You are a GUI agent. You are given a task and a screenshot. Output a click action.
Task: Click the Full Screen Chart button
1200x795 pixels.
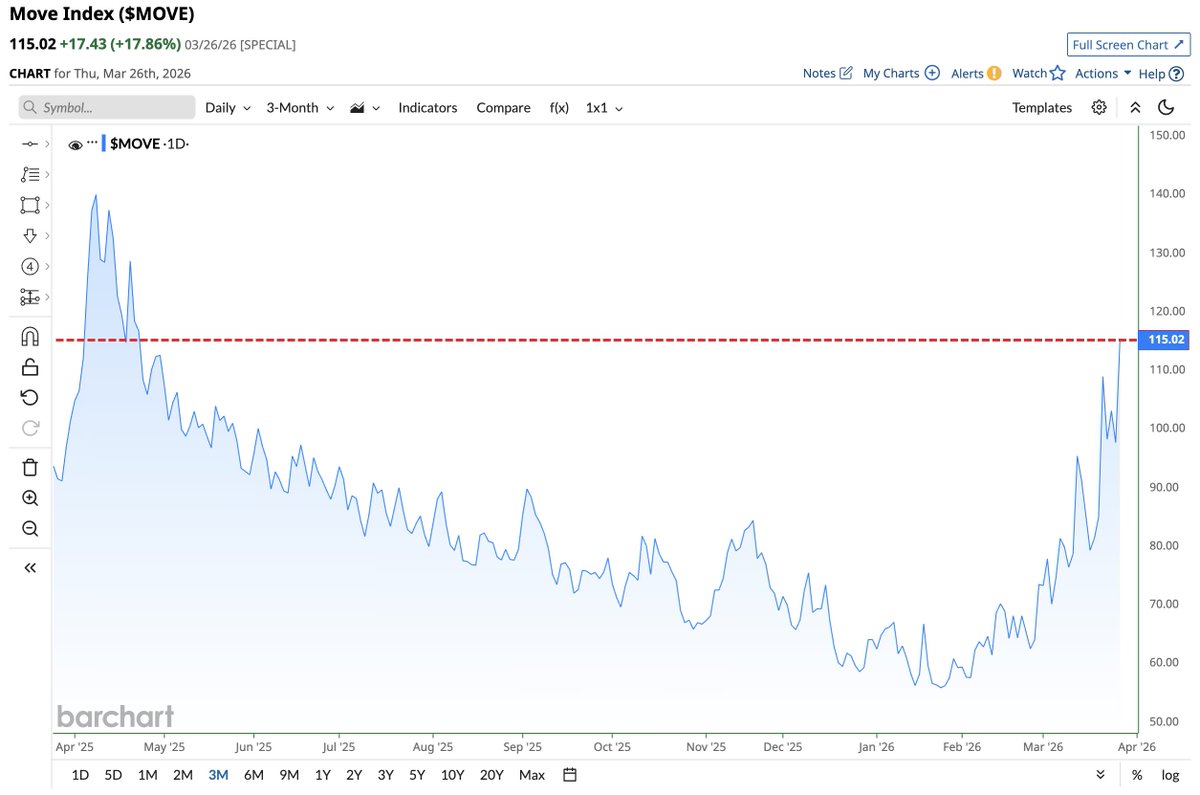(x=1128, y=44)
